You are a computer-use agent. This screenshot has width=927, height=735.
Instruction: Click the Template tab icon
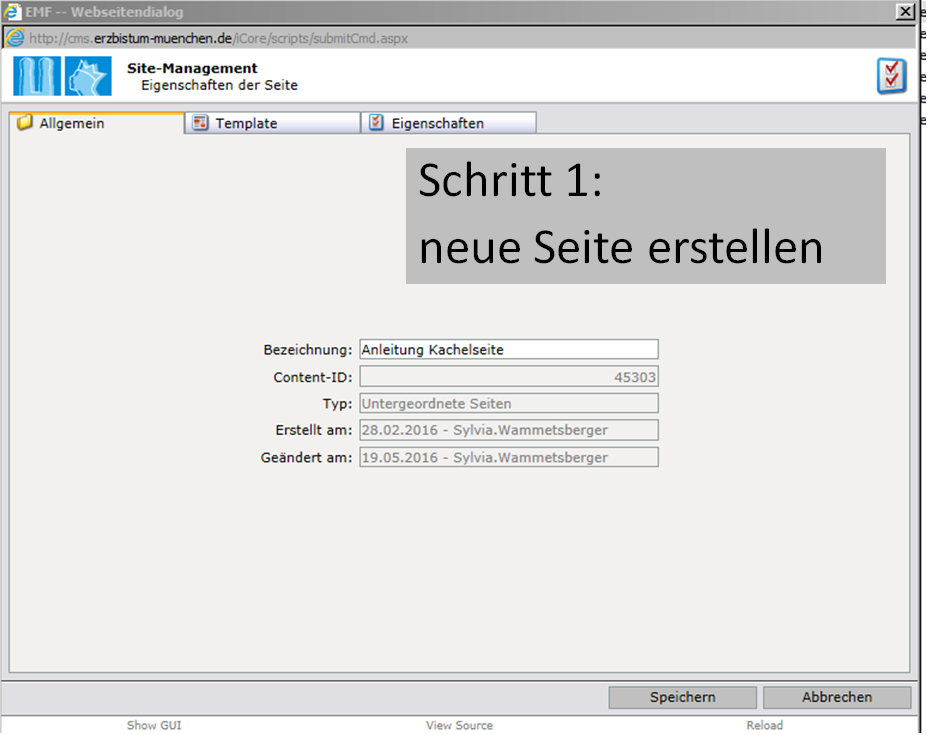200,122
